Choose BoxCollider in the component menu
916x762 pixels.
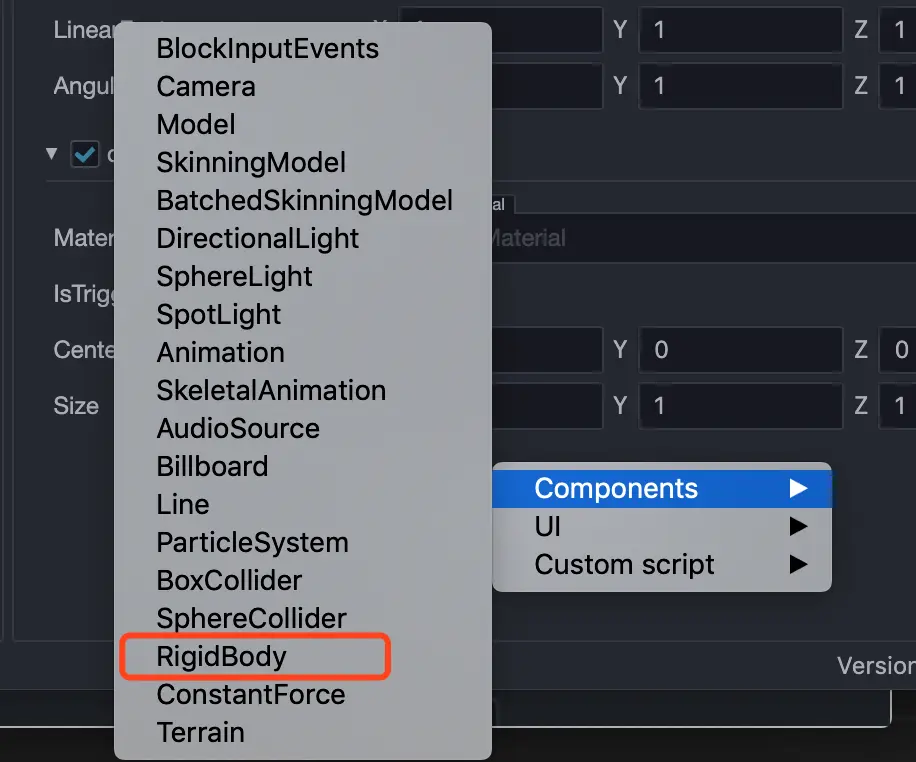pyautogui.click(x=229, y=581)
